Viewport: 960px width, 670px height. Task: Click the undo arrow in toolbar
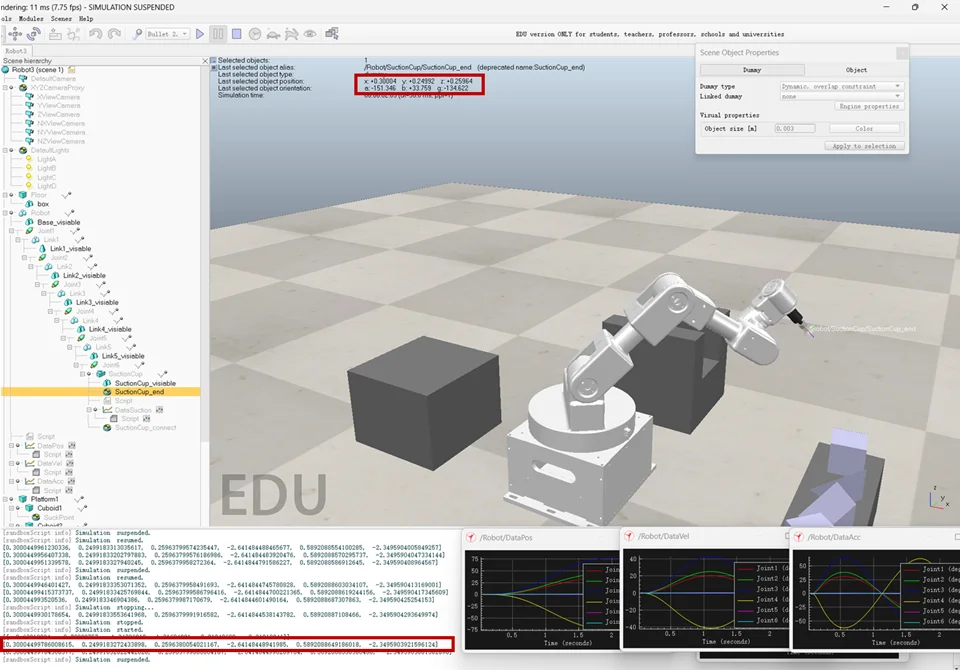[97, 34]
